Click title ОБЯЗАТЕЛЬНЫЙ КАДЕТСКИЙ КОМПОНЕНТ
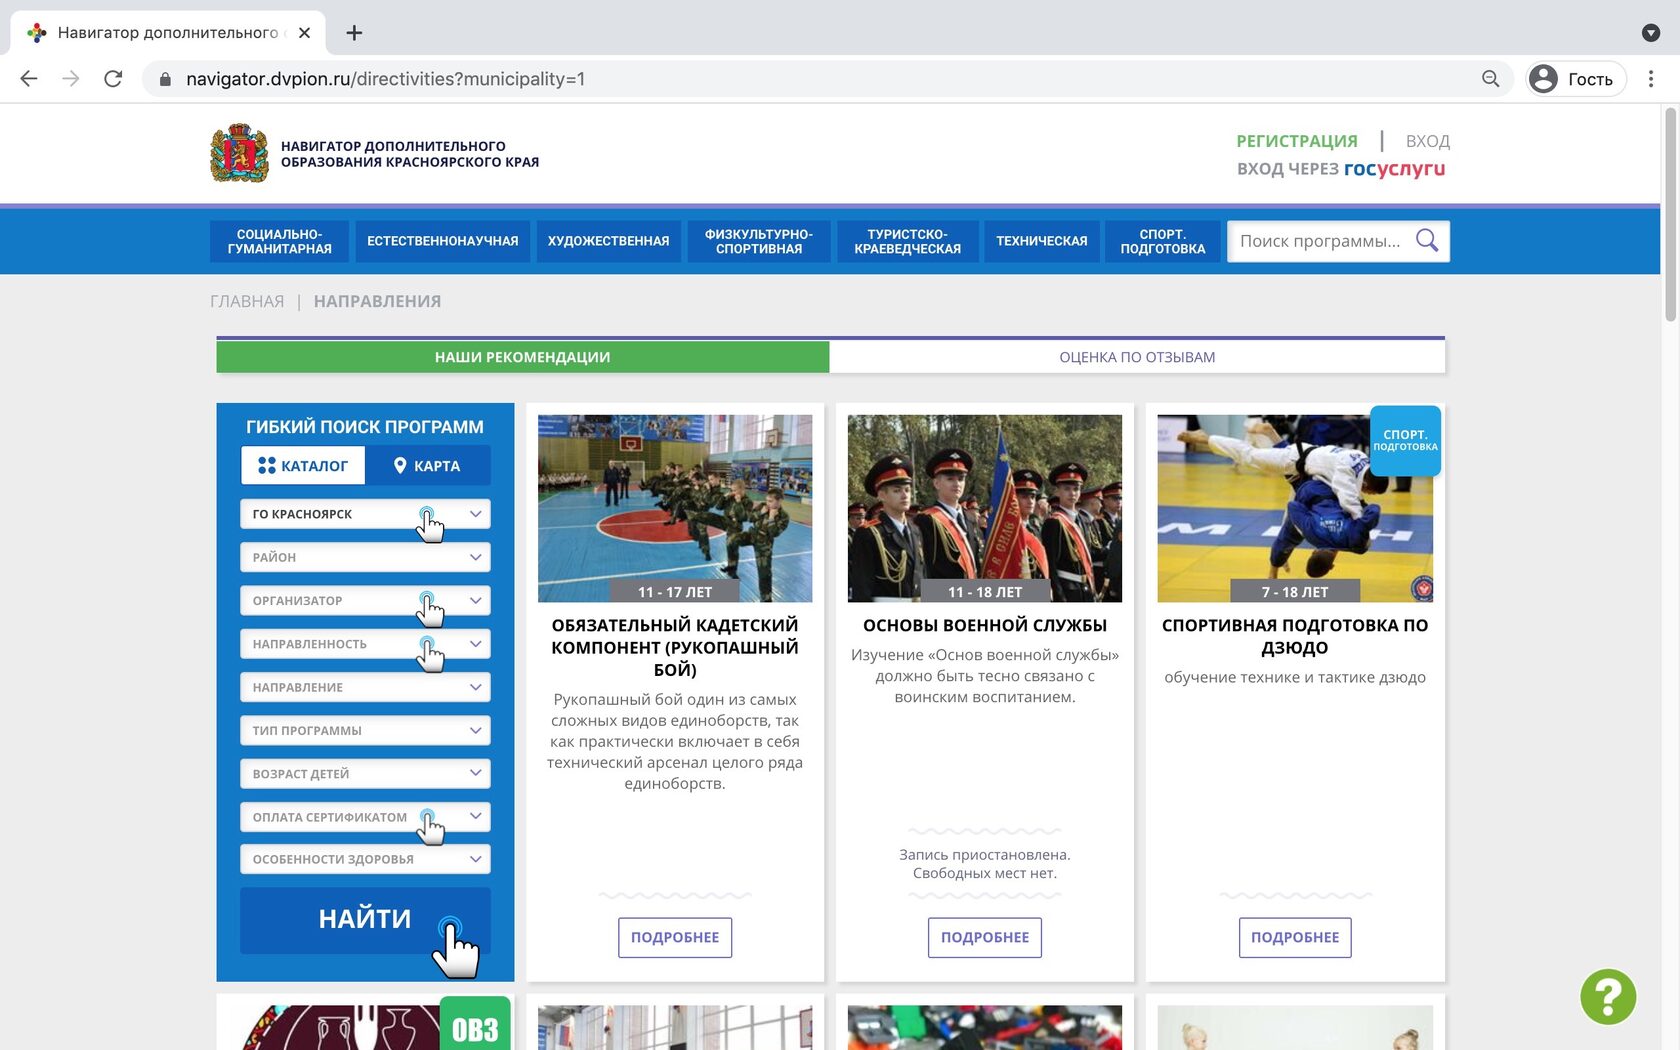 point(675,647)
